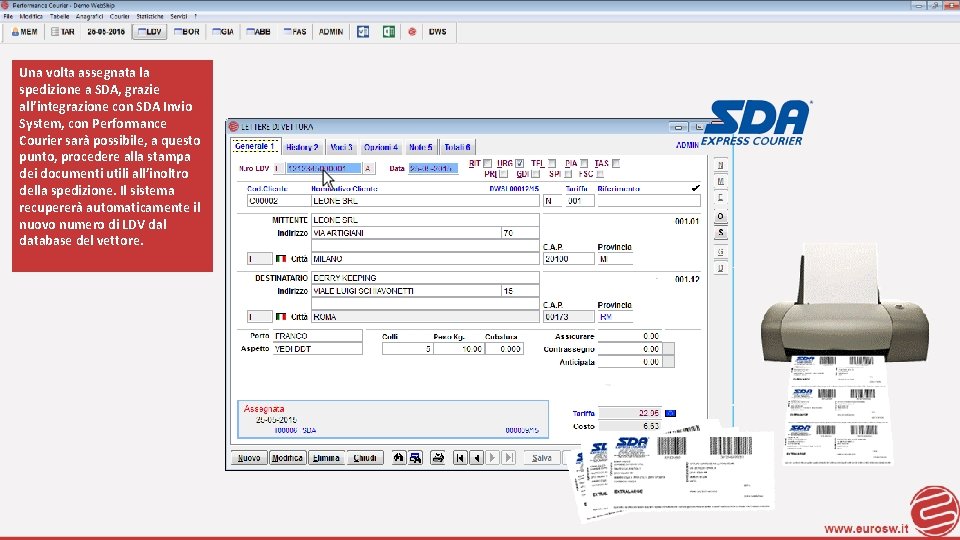Switch to the History 2 tab
Screen dimensions: 960x540
click(302, 147)
